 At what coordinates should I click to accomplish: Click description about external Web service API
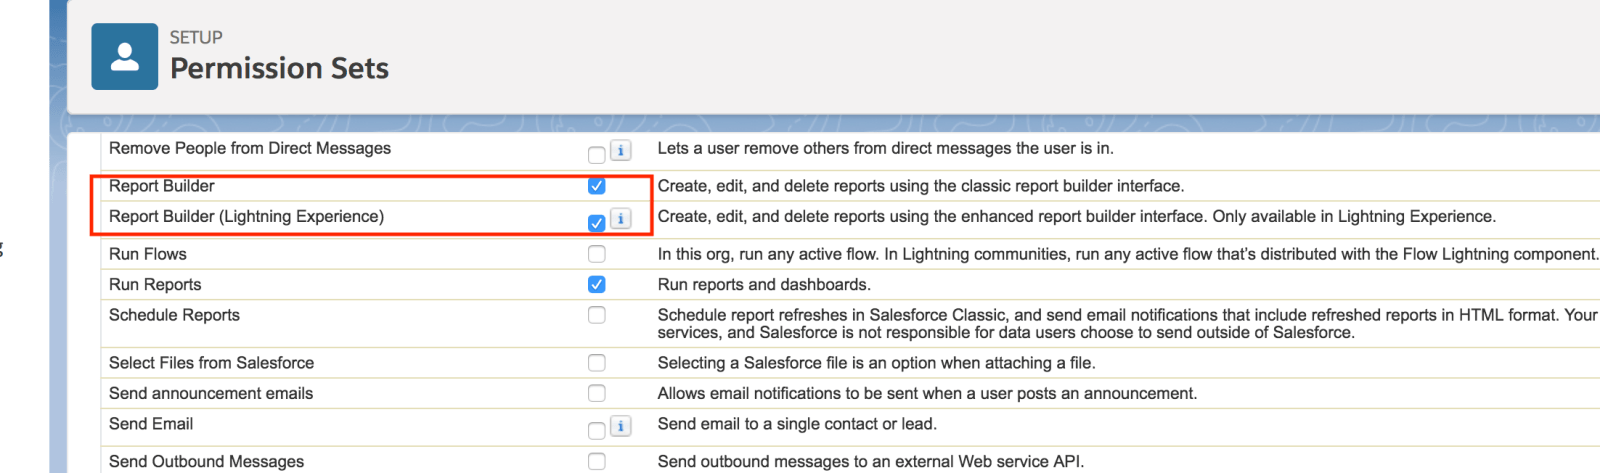pos(871,462)
